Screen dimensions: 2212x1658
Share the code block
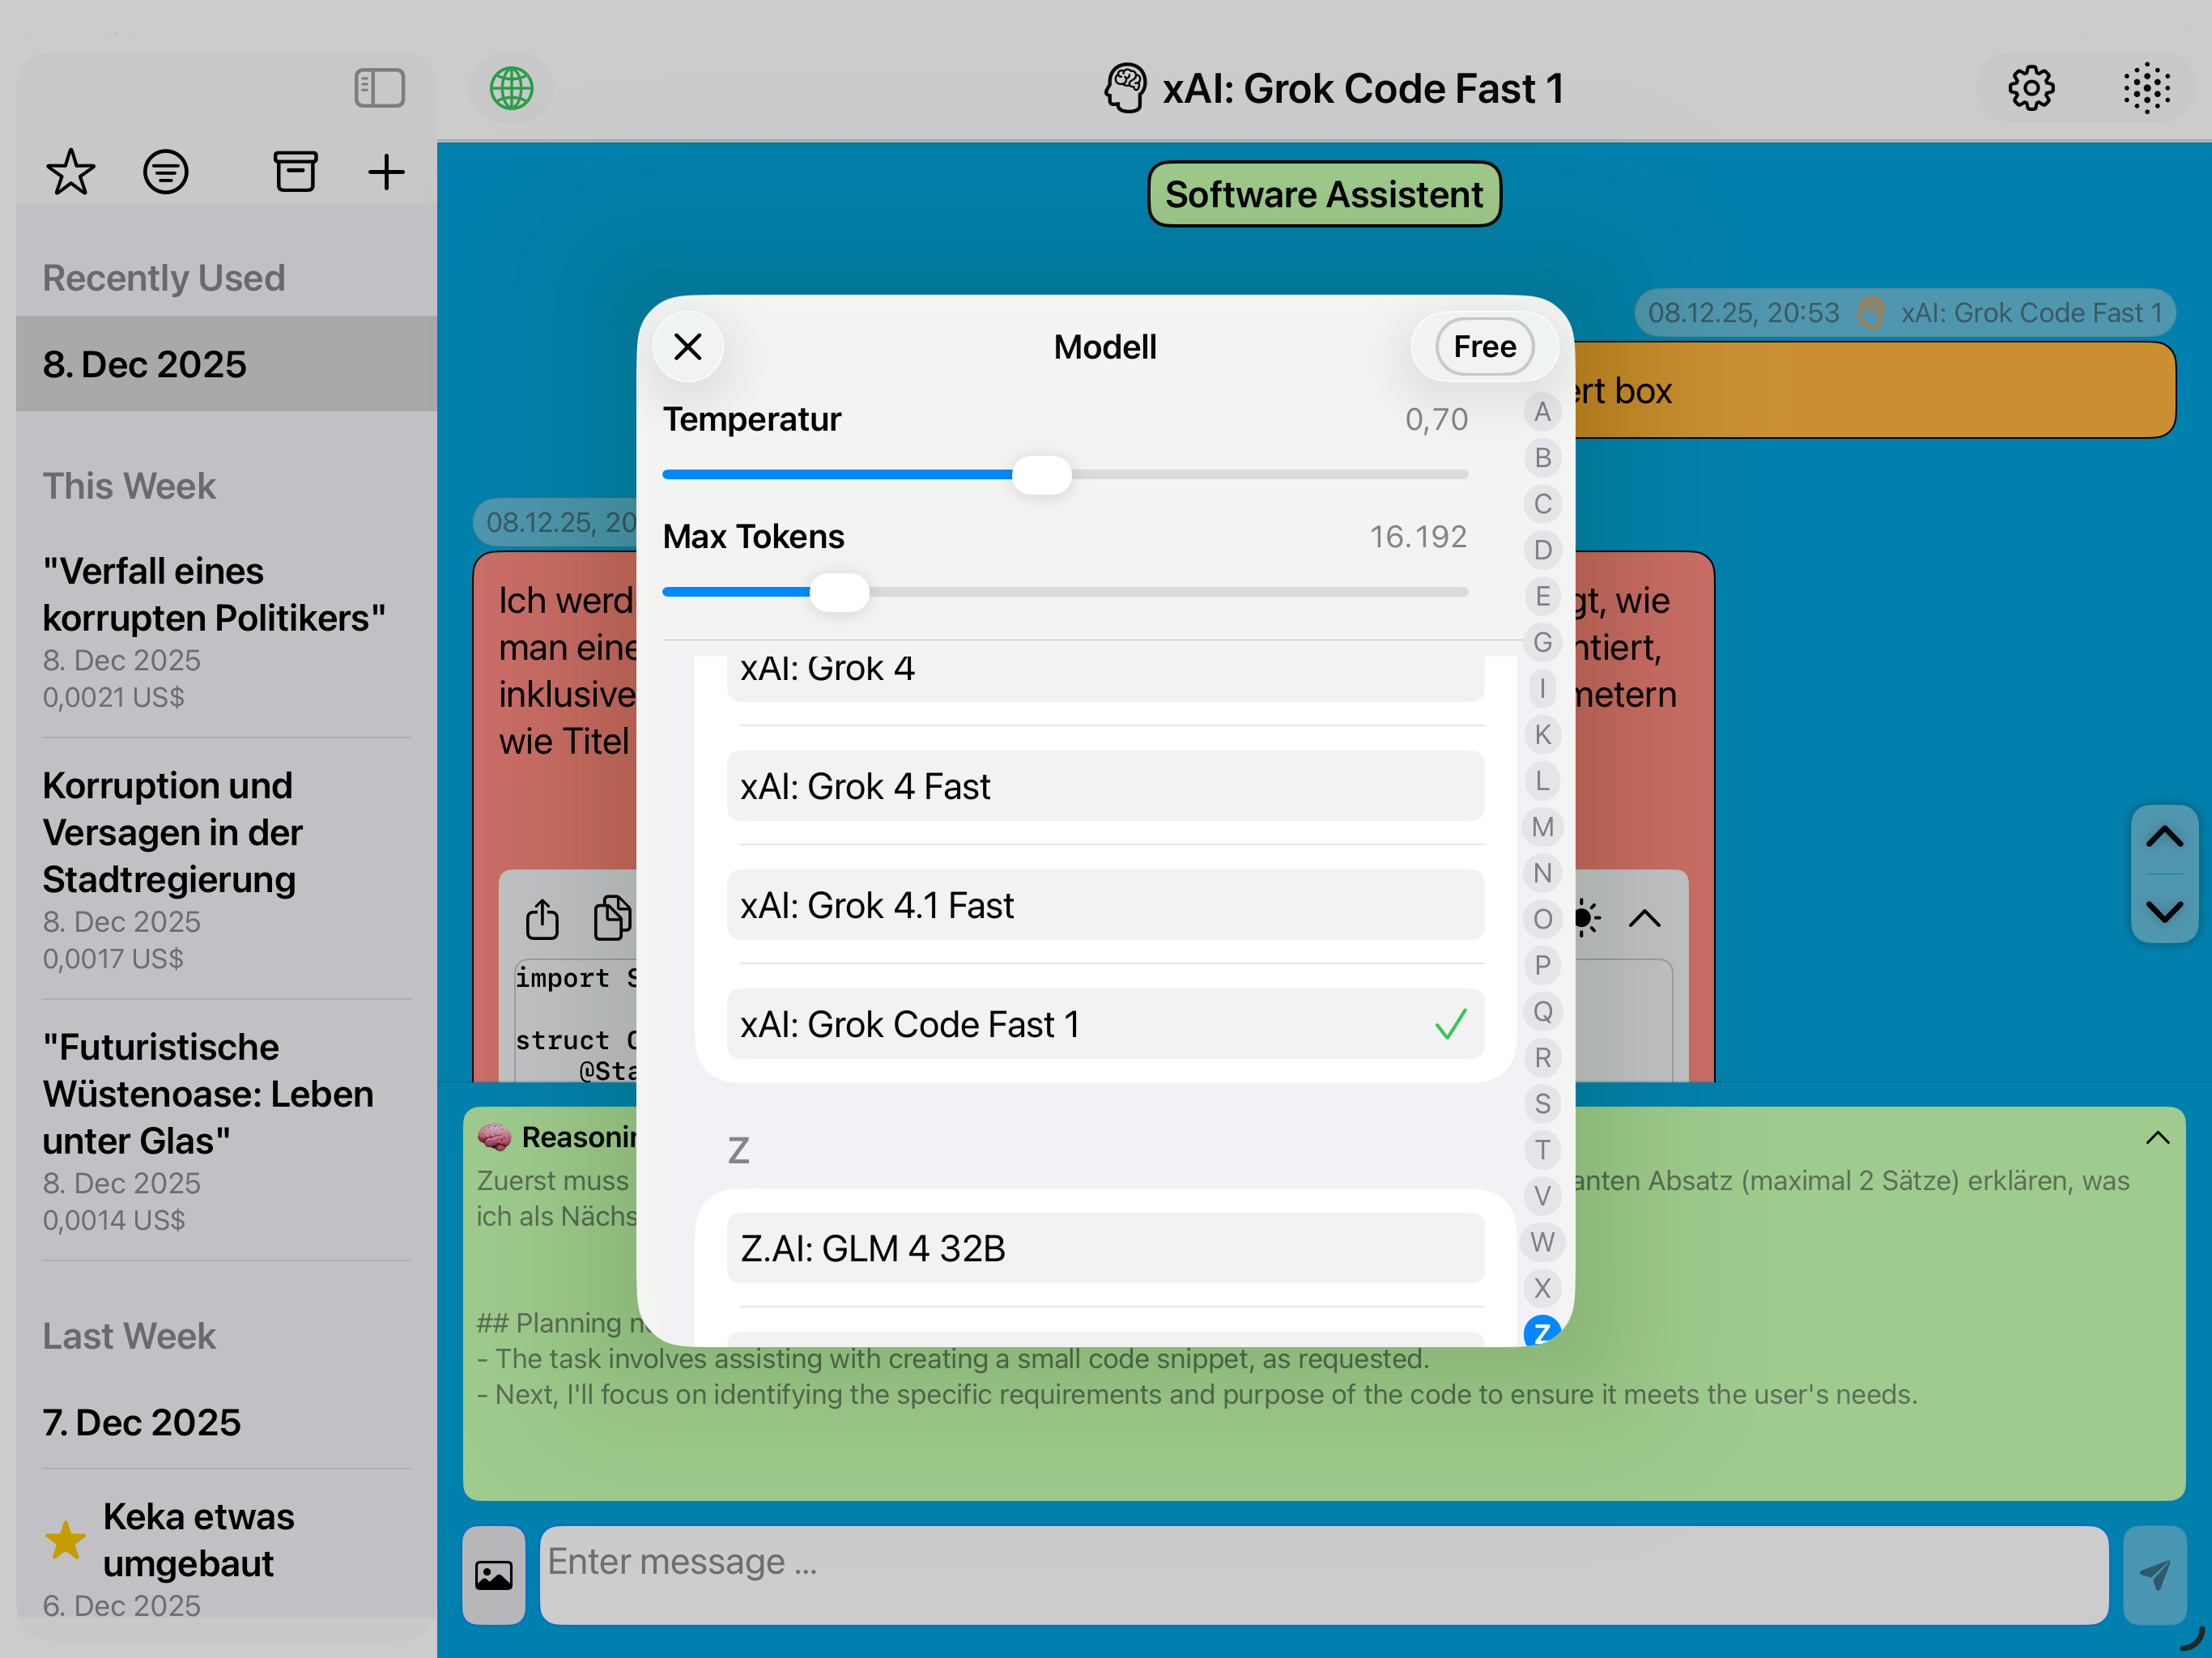[542, 918]
